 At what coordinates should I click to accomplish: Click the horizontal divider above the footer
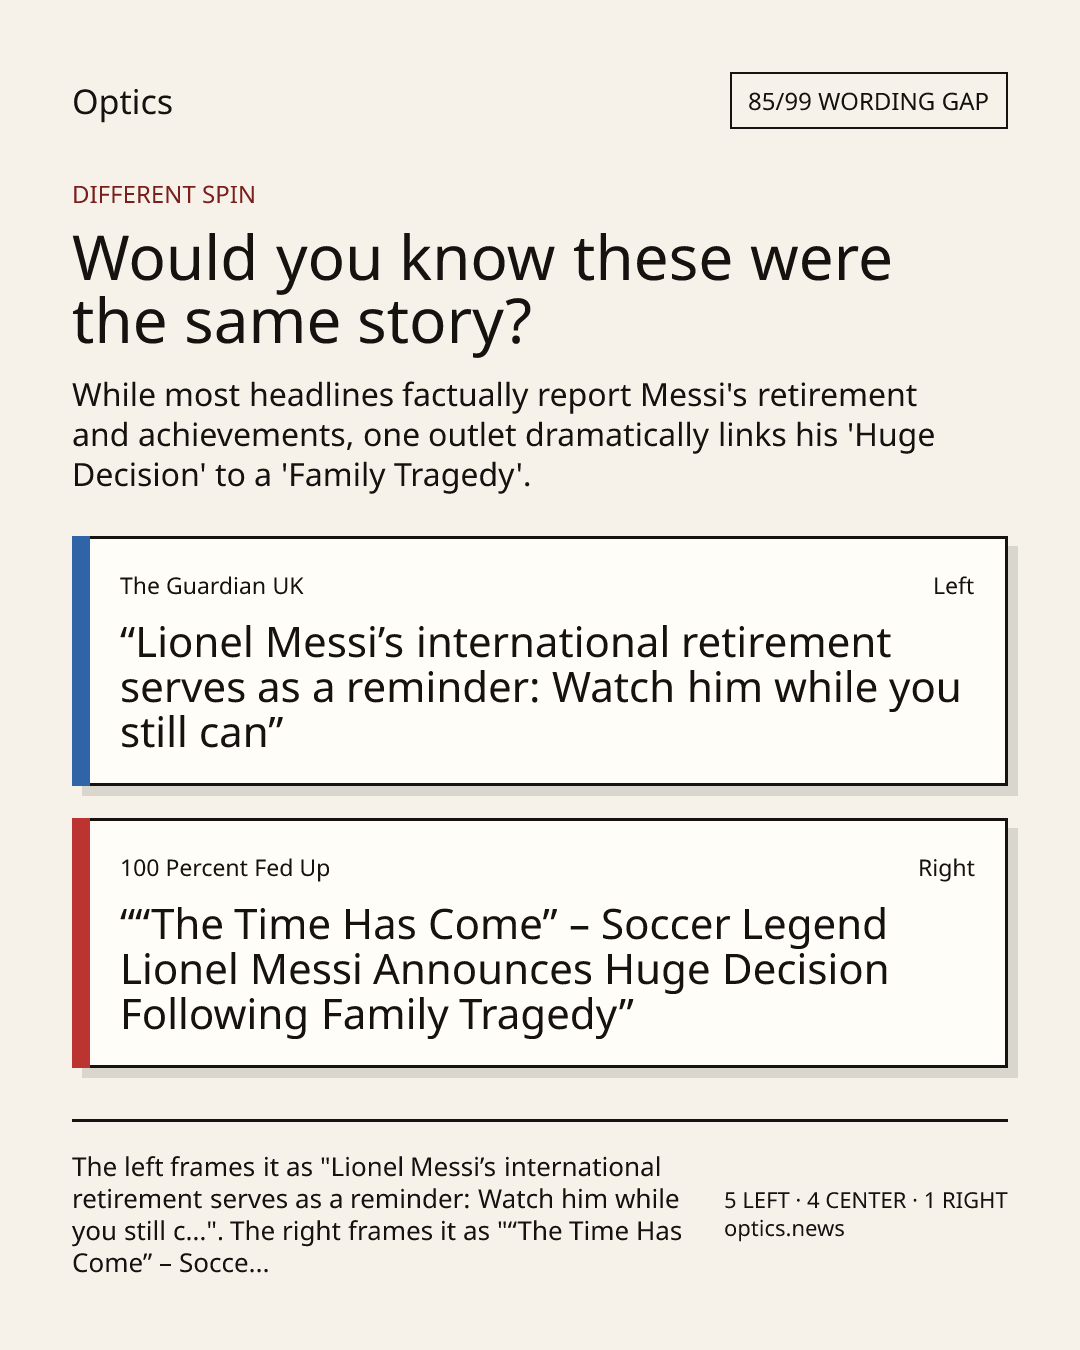coord(540,1120)
